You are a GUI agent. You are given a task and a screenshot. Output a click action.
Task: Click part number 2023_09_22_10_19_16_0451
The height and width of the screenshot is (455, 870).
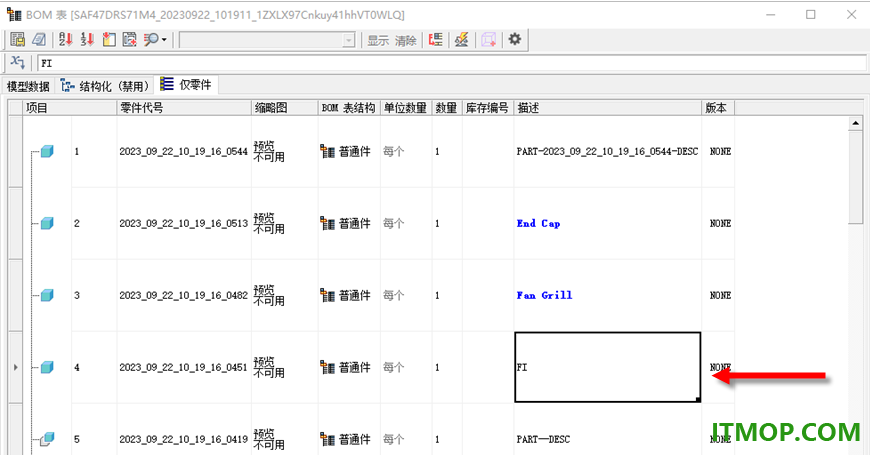tap(184, 367)
